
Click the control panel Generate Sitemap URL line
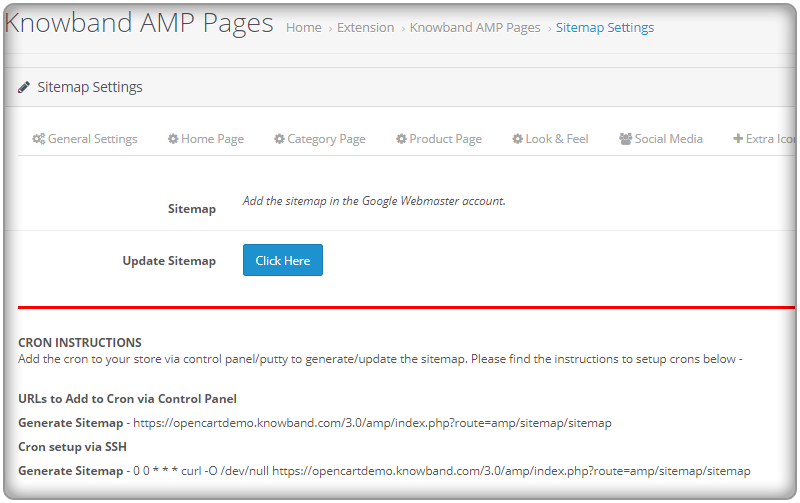coord(315,423)
